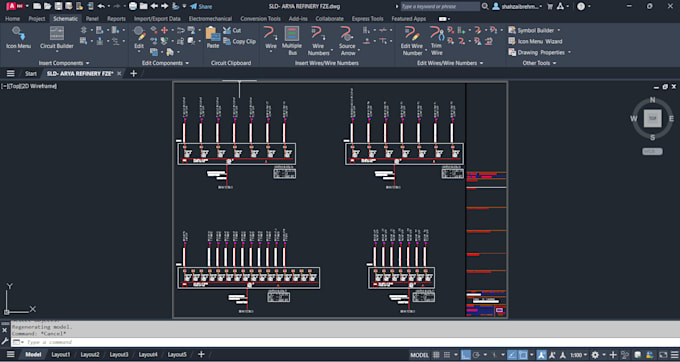Expand Edit Components panel
The width and height of the screenshot is (680, 362).
[165, 63]
